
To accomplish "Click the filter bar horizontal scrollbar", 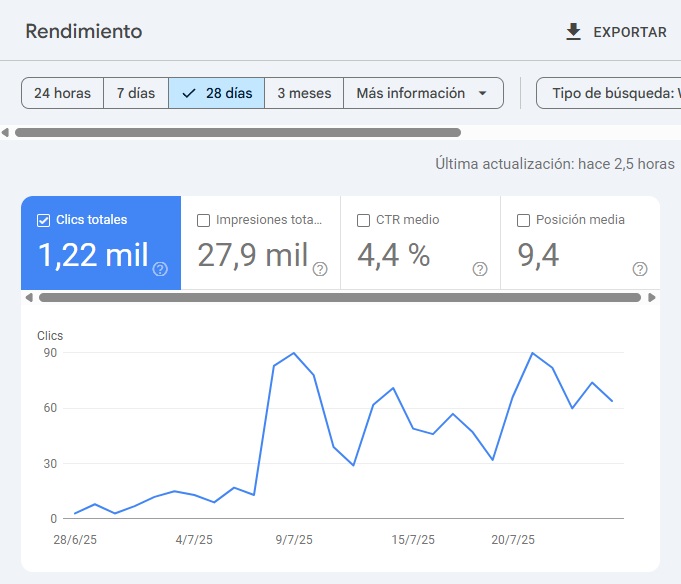I will click(x=238, y=132).
